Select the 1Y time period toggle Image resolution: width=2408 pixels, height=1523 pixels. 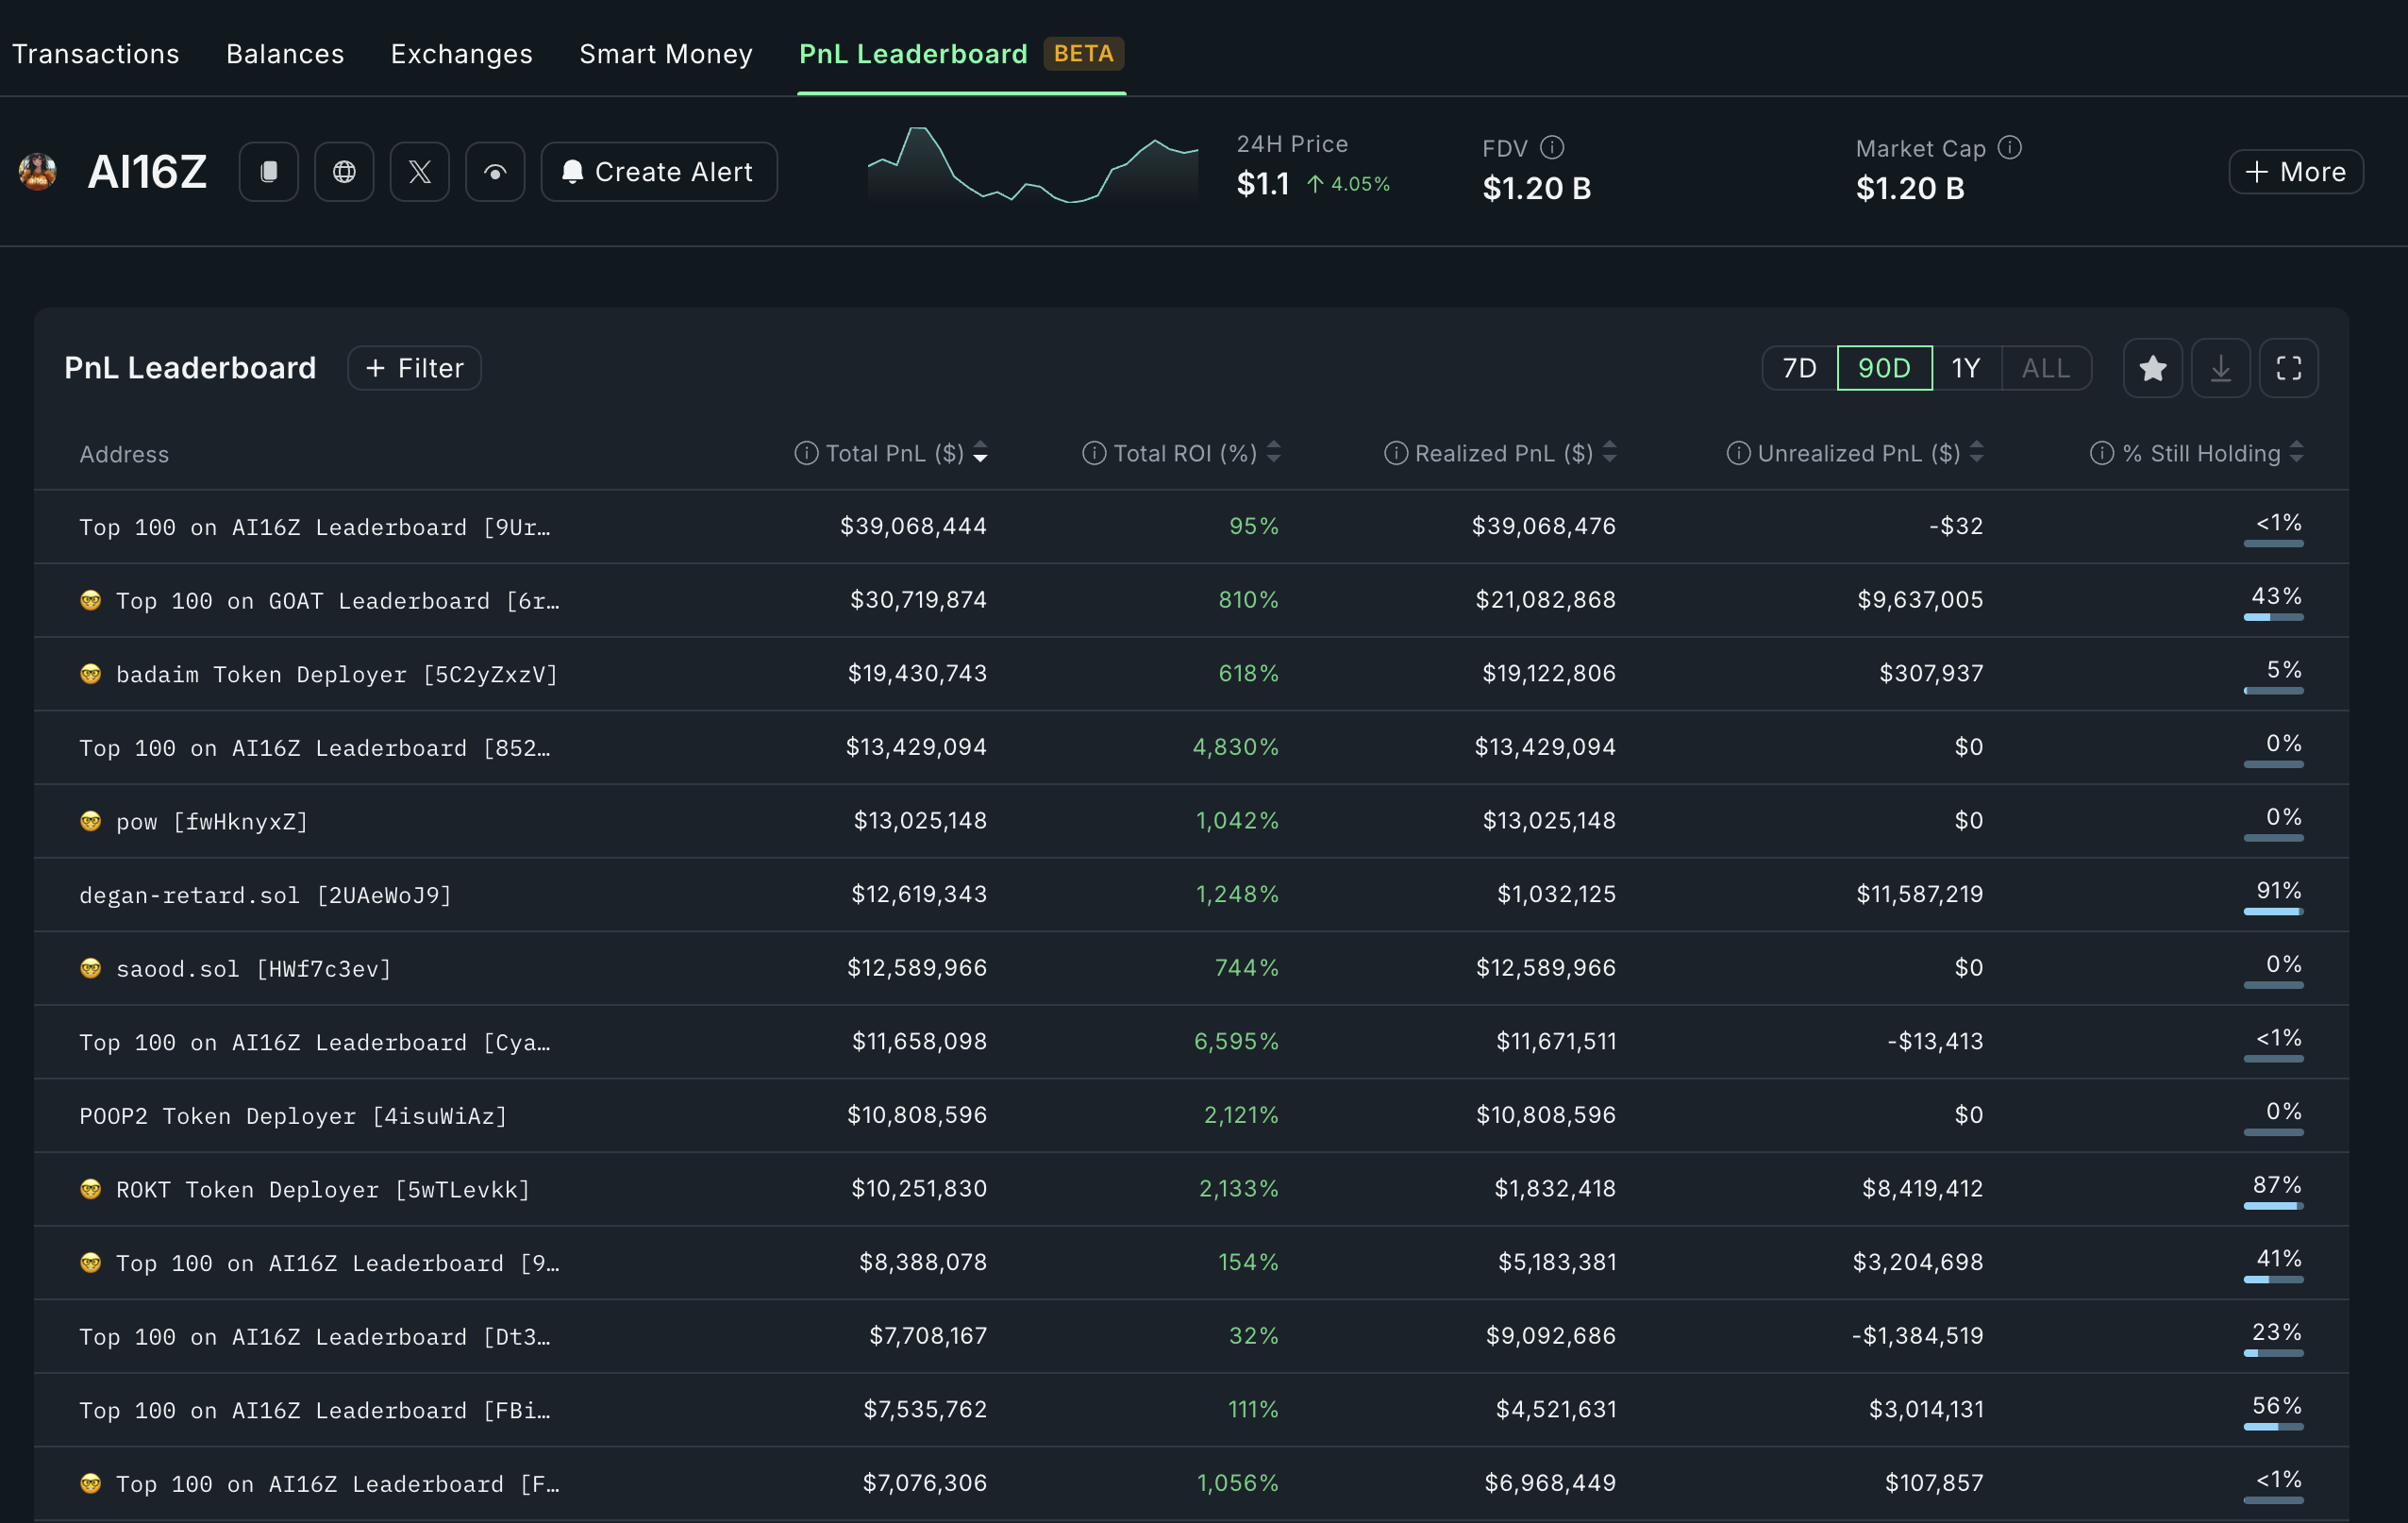point(1965,367)
